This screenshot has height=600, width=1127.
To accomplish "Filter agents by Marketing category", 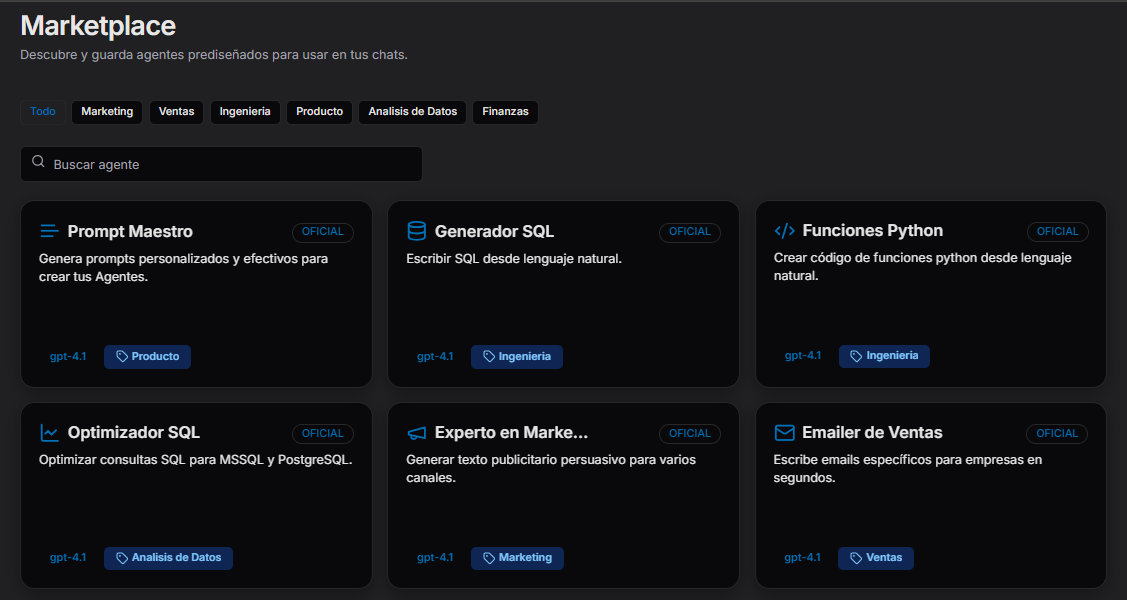I will (x=107, y=112).
